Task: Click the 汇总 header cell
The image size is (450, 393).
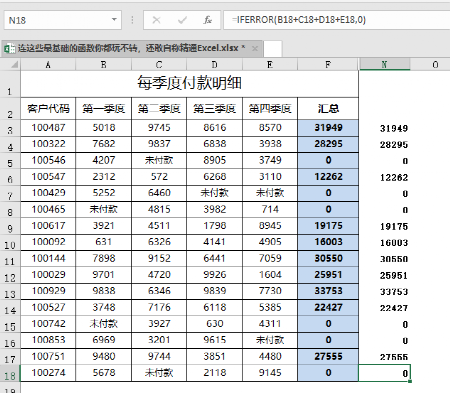Action: pos(328,109)
